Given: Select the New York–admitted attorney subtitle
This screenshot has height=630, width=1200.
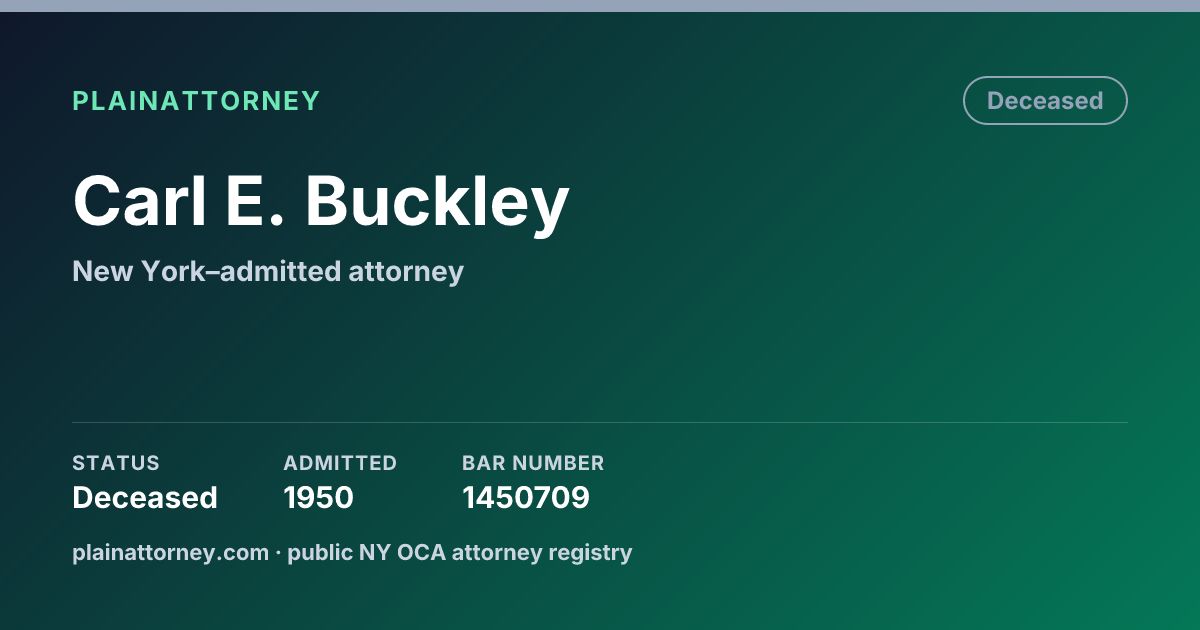Looking at the screenshot, I should tap(268, 271).
